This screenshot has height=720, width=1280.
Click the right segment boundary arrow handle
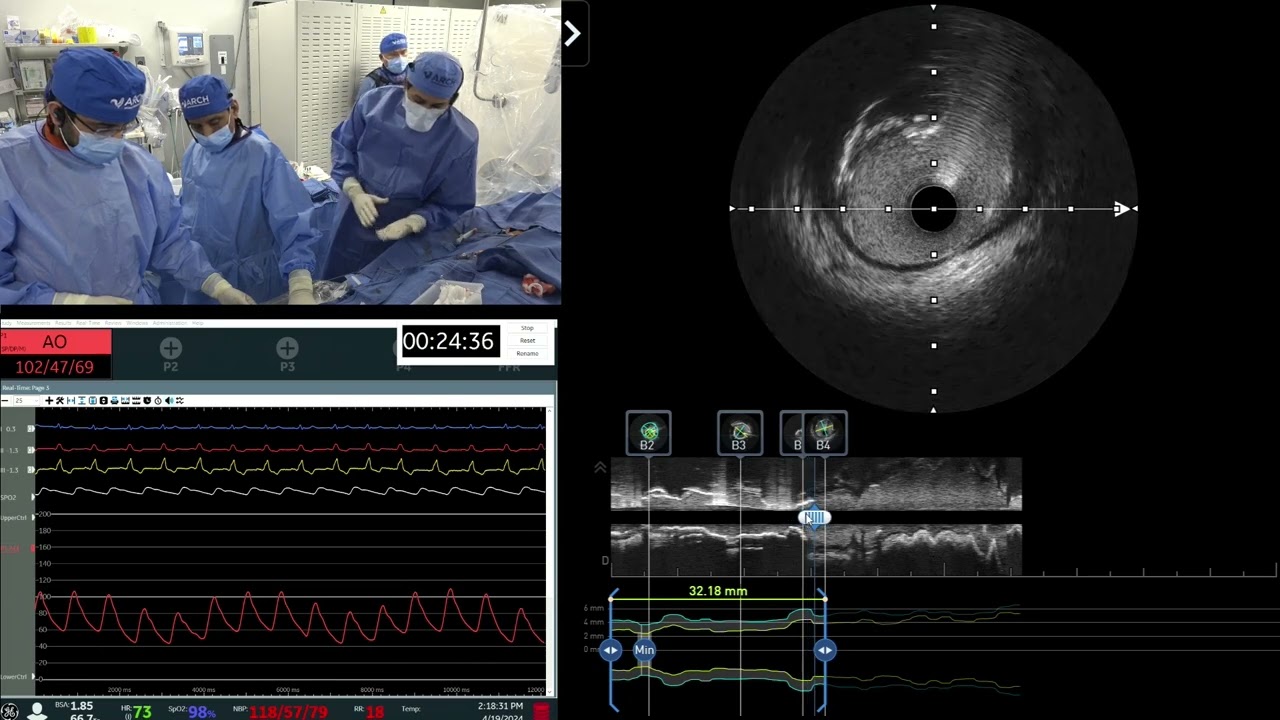(x=825, y=650)
